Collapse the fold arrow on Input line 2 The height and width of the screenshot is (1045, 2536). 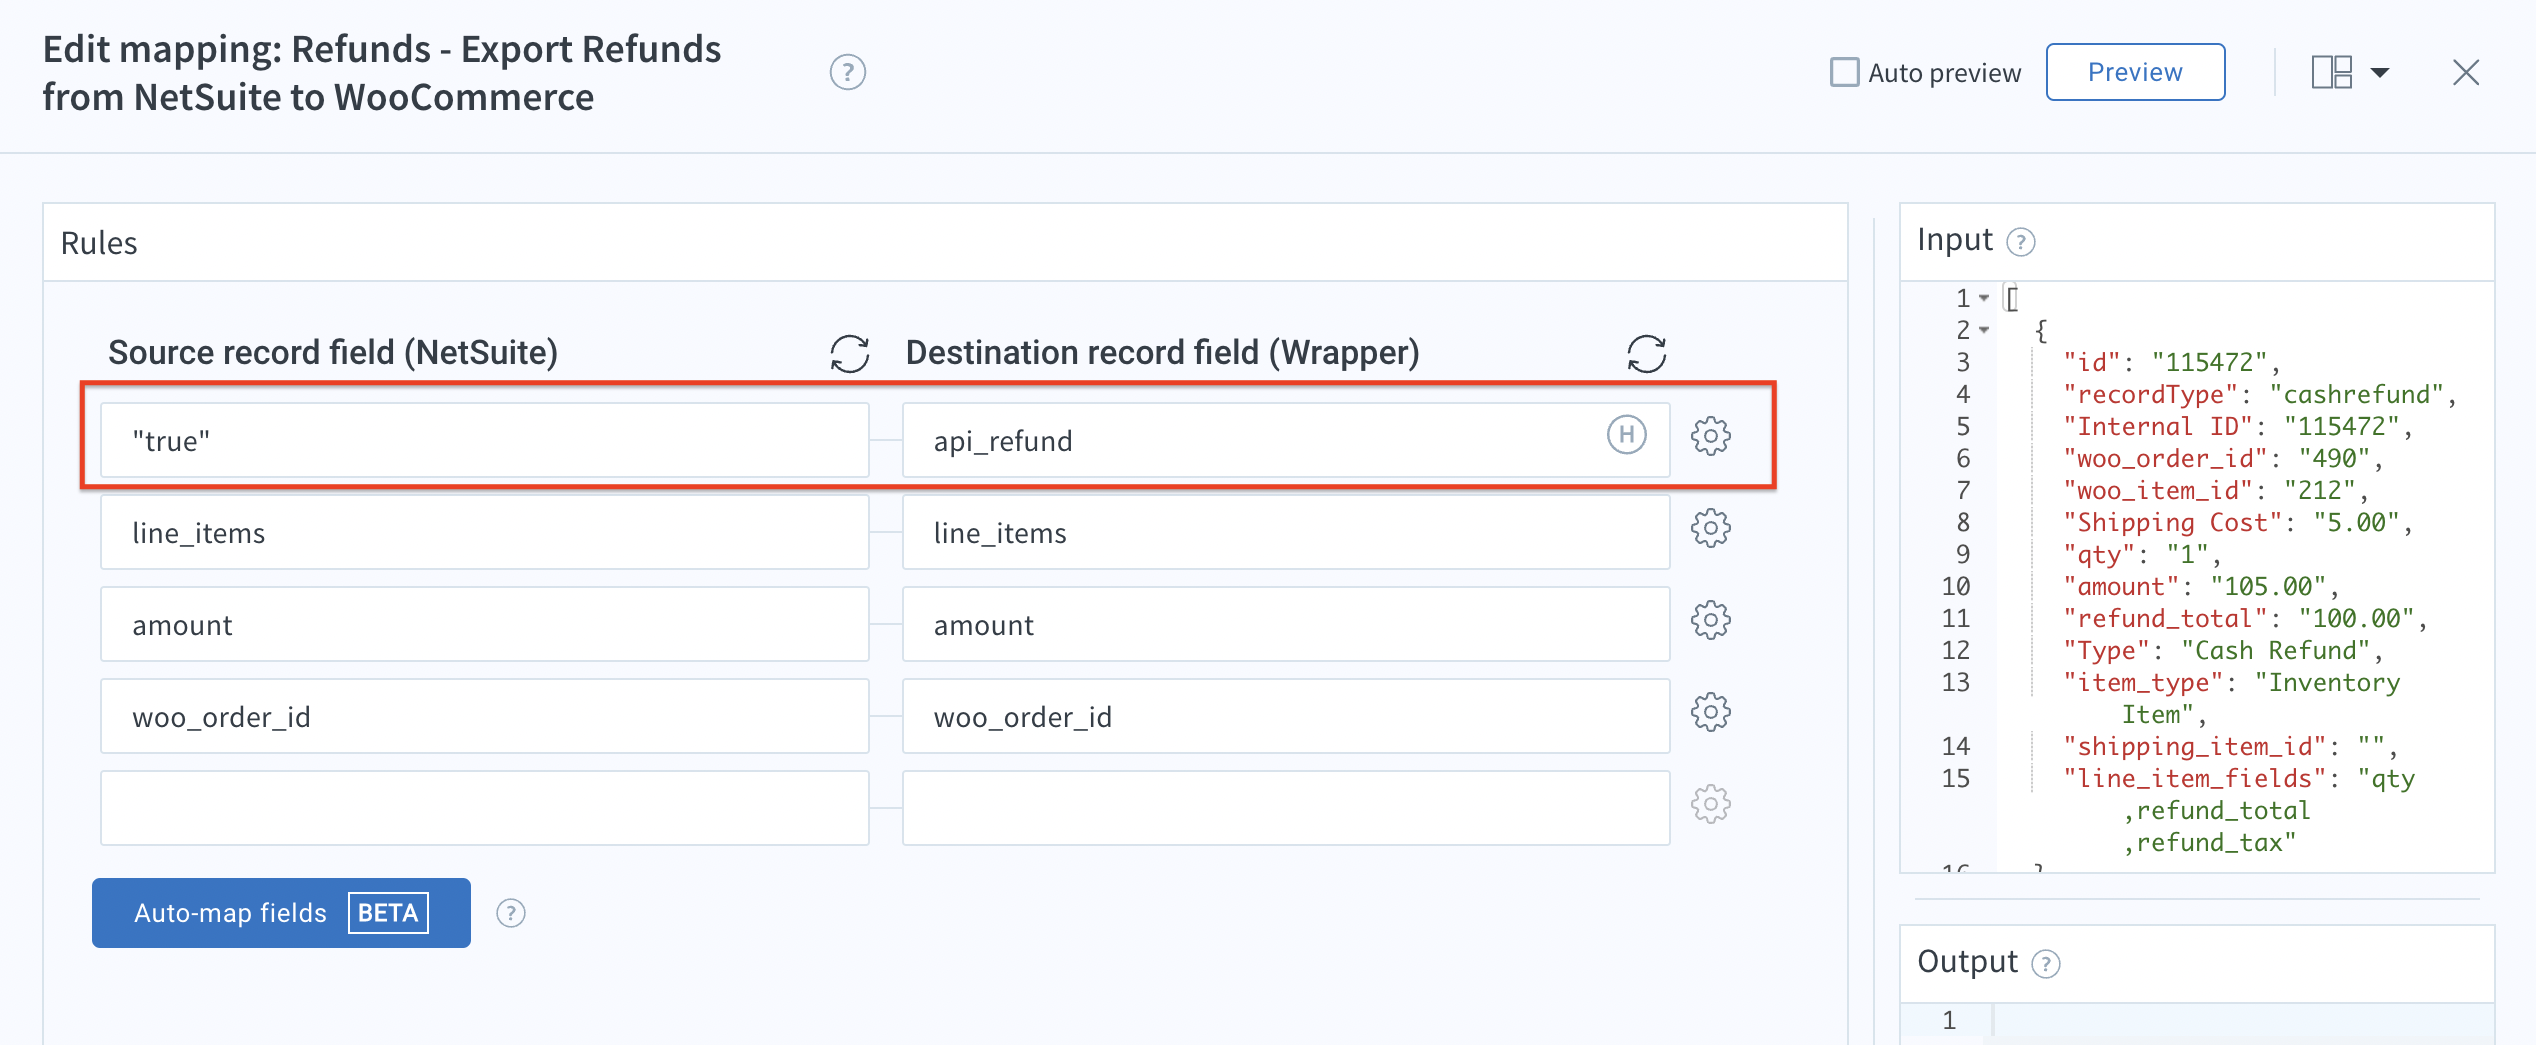click(x=1984, y=330)
